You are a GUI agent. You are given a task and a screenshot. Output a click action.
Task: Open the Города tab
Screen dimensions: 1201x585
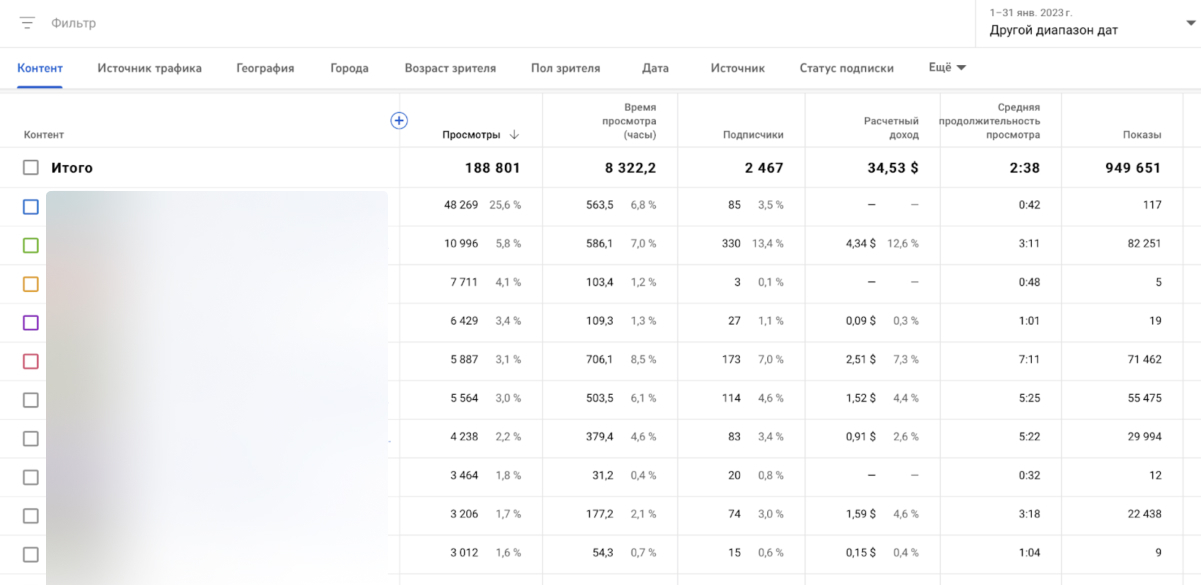tap(349, 68)
